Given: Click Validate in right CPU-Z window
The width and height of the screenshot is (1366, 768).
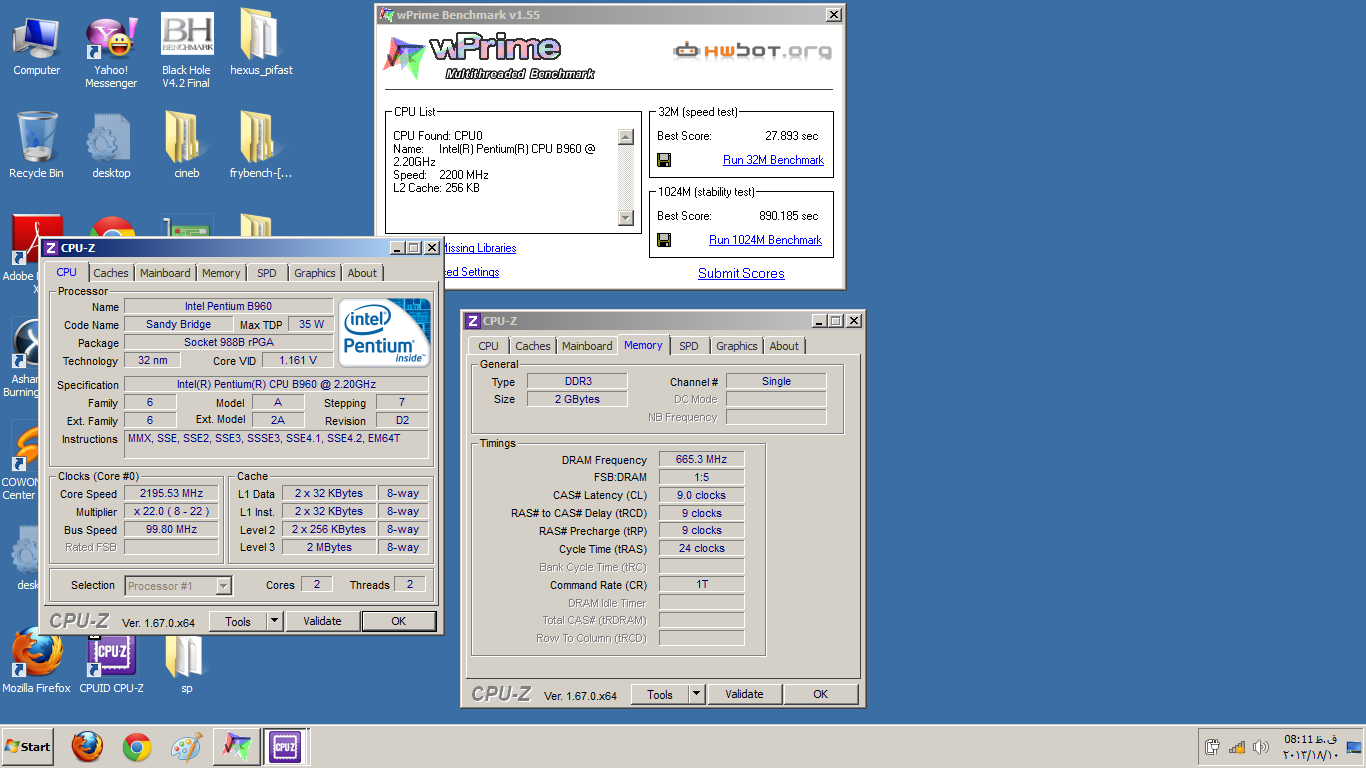Looking at the screenshot, I should click(x=744, y=694).
